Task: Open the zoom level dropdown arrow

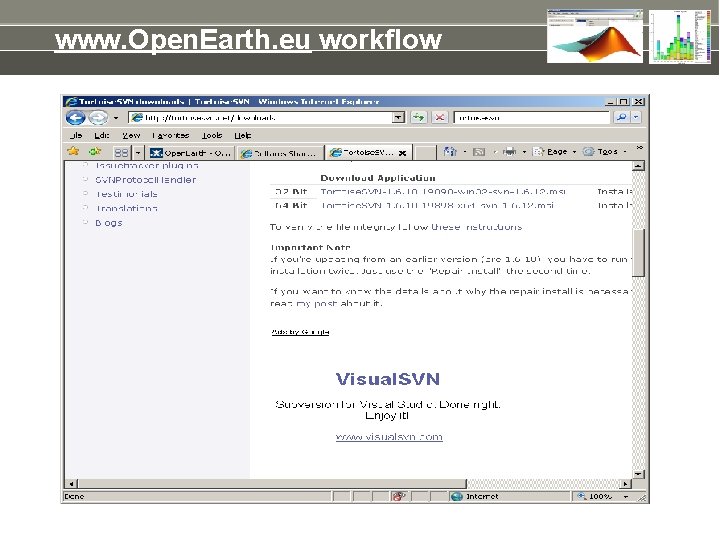Action: tap(625, 497)
